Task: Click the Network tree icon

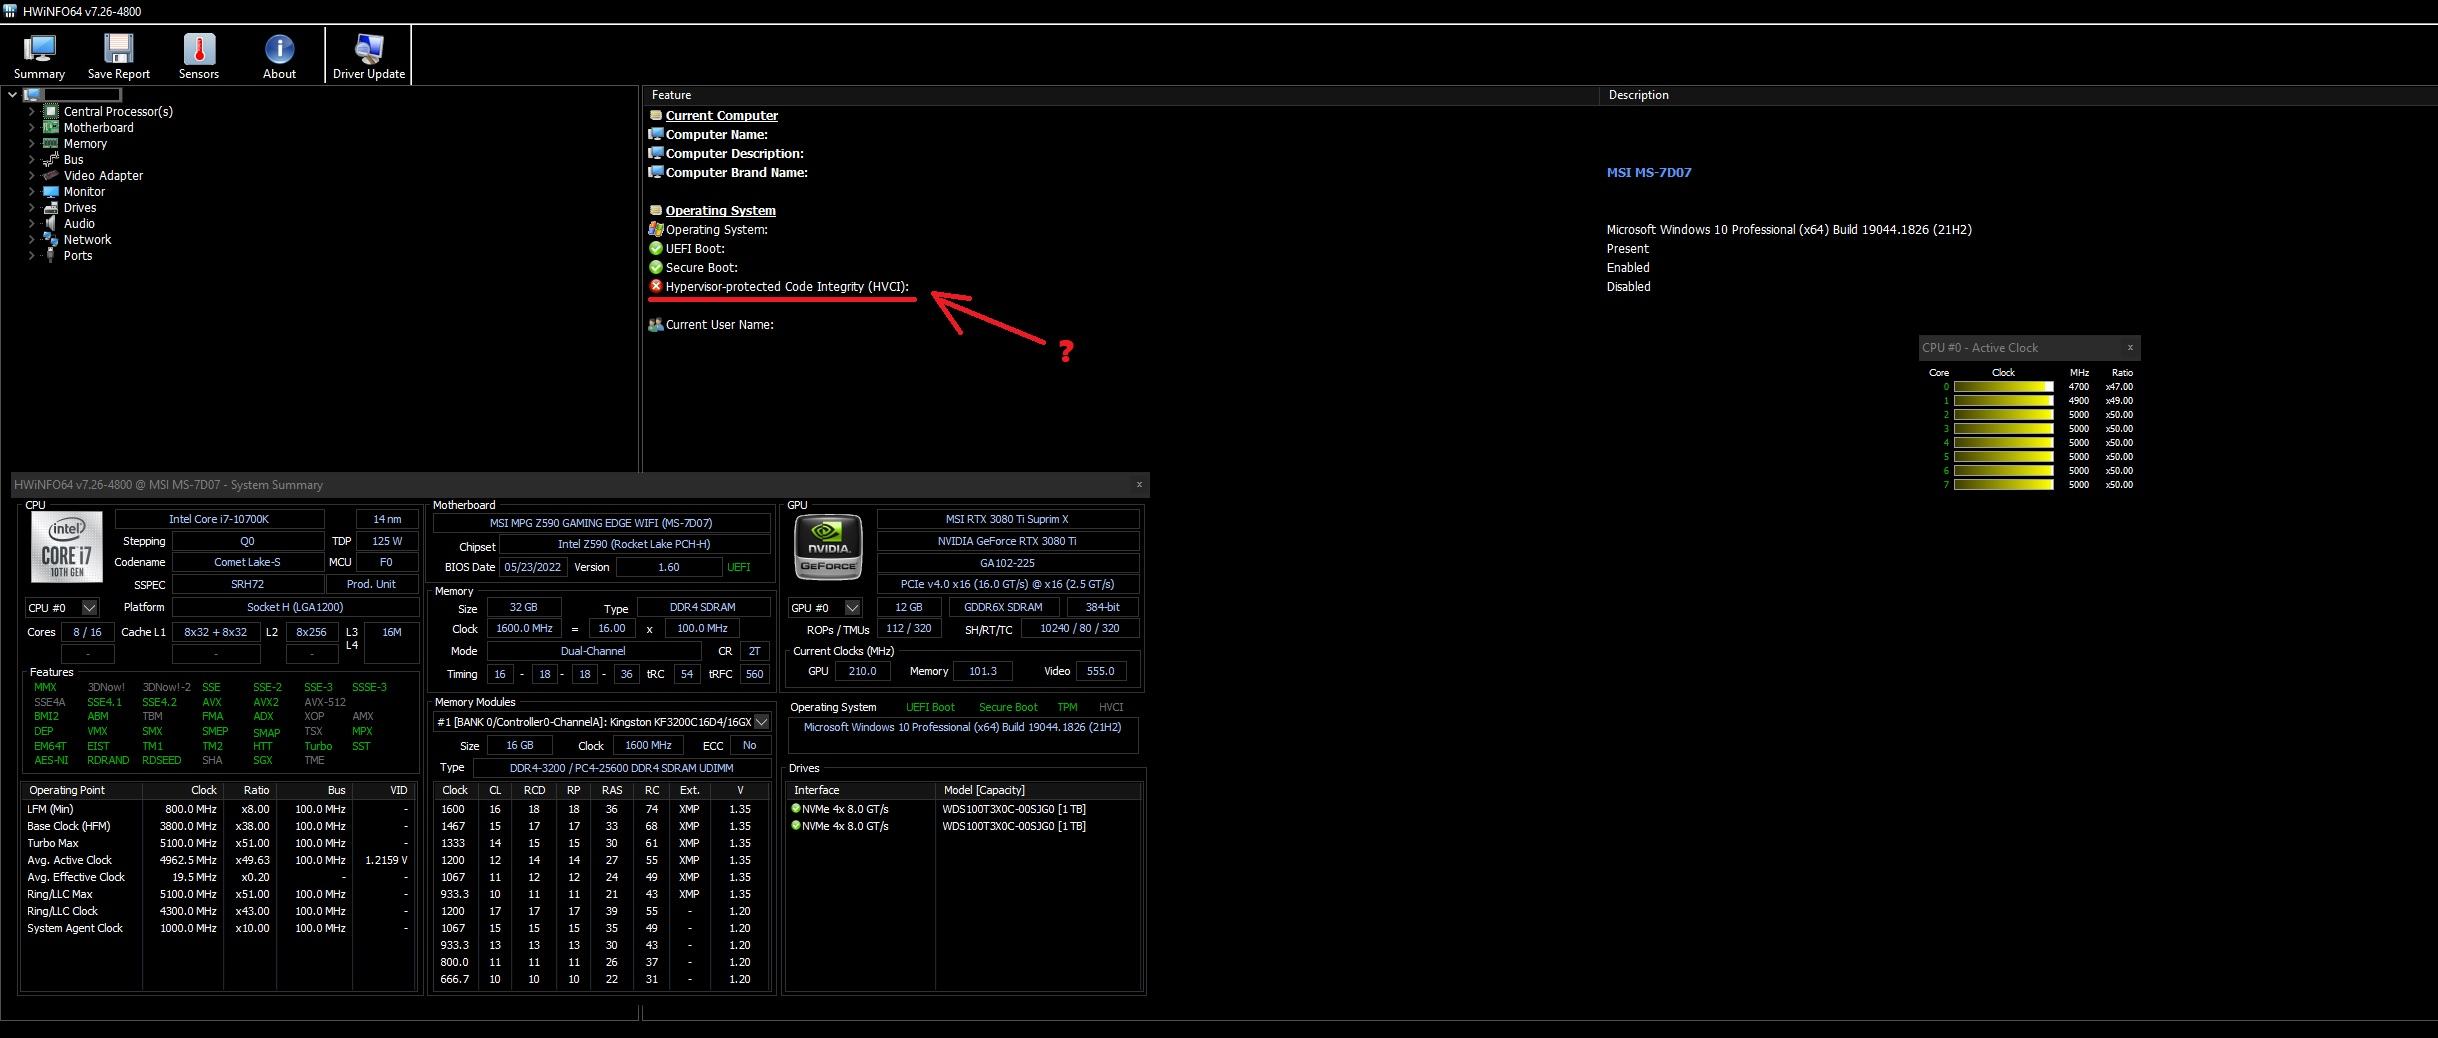Action: coord(50,239)
